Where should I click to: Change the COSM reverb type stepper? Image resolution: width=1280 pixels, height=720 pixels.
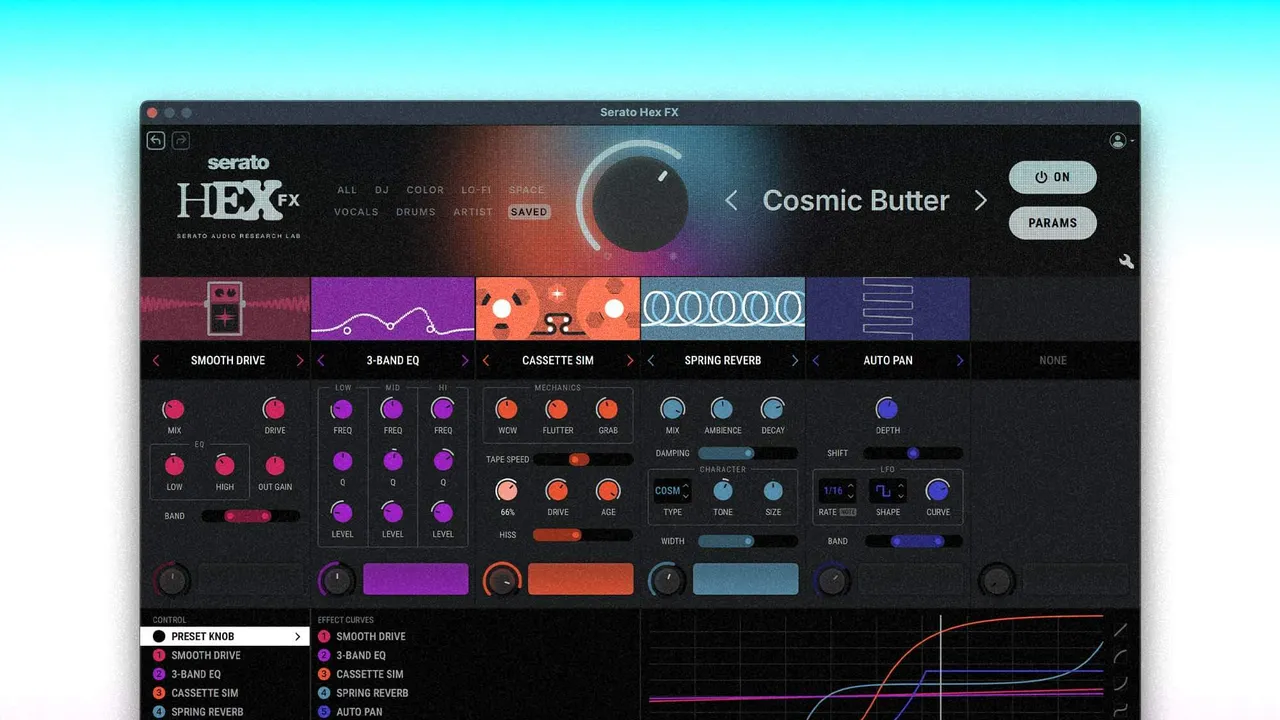pyautogui.click(x=672, y=491)
